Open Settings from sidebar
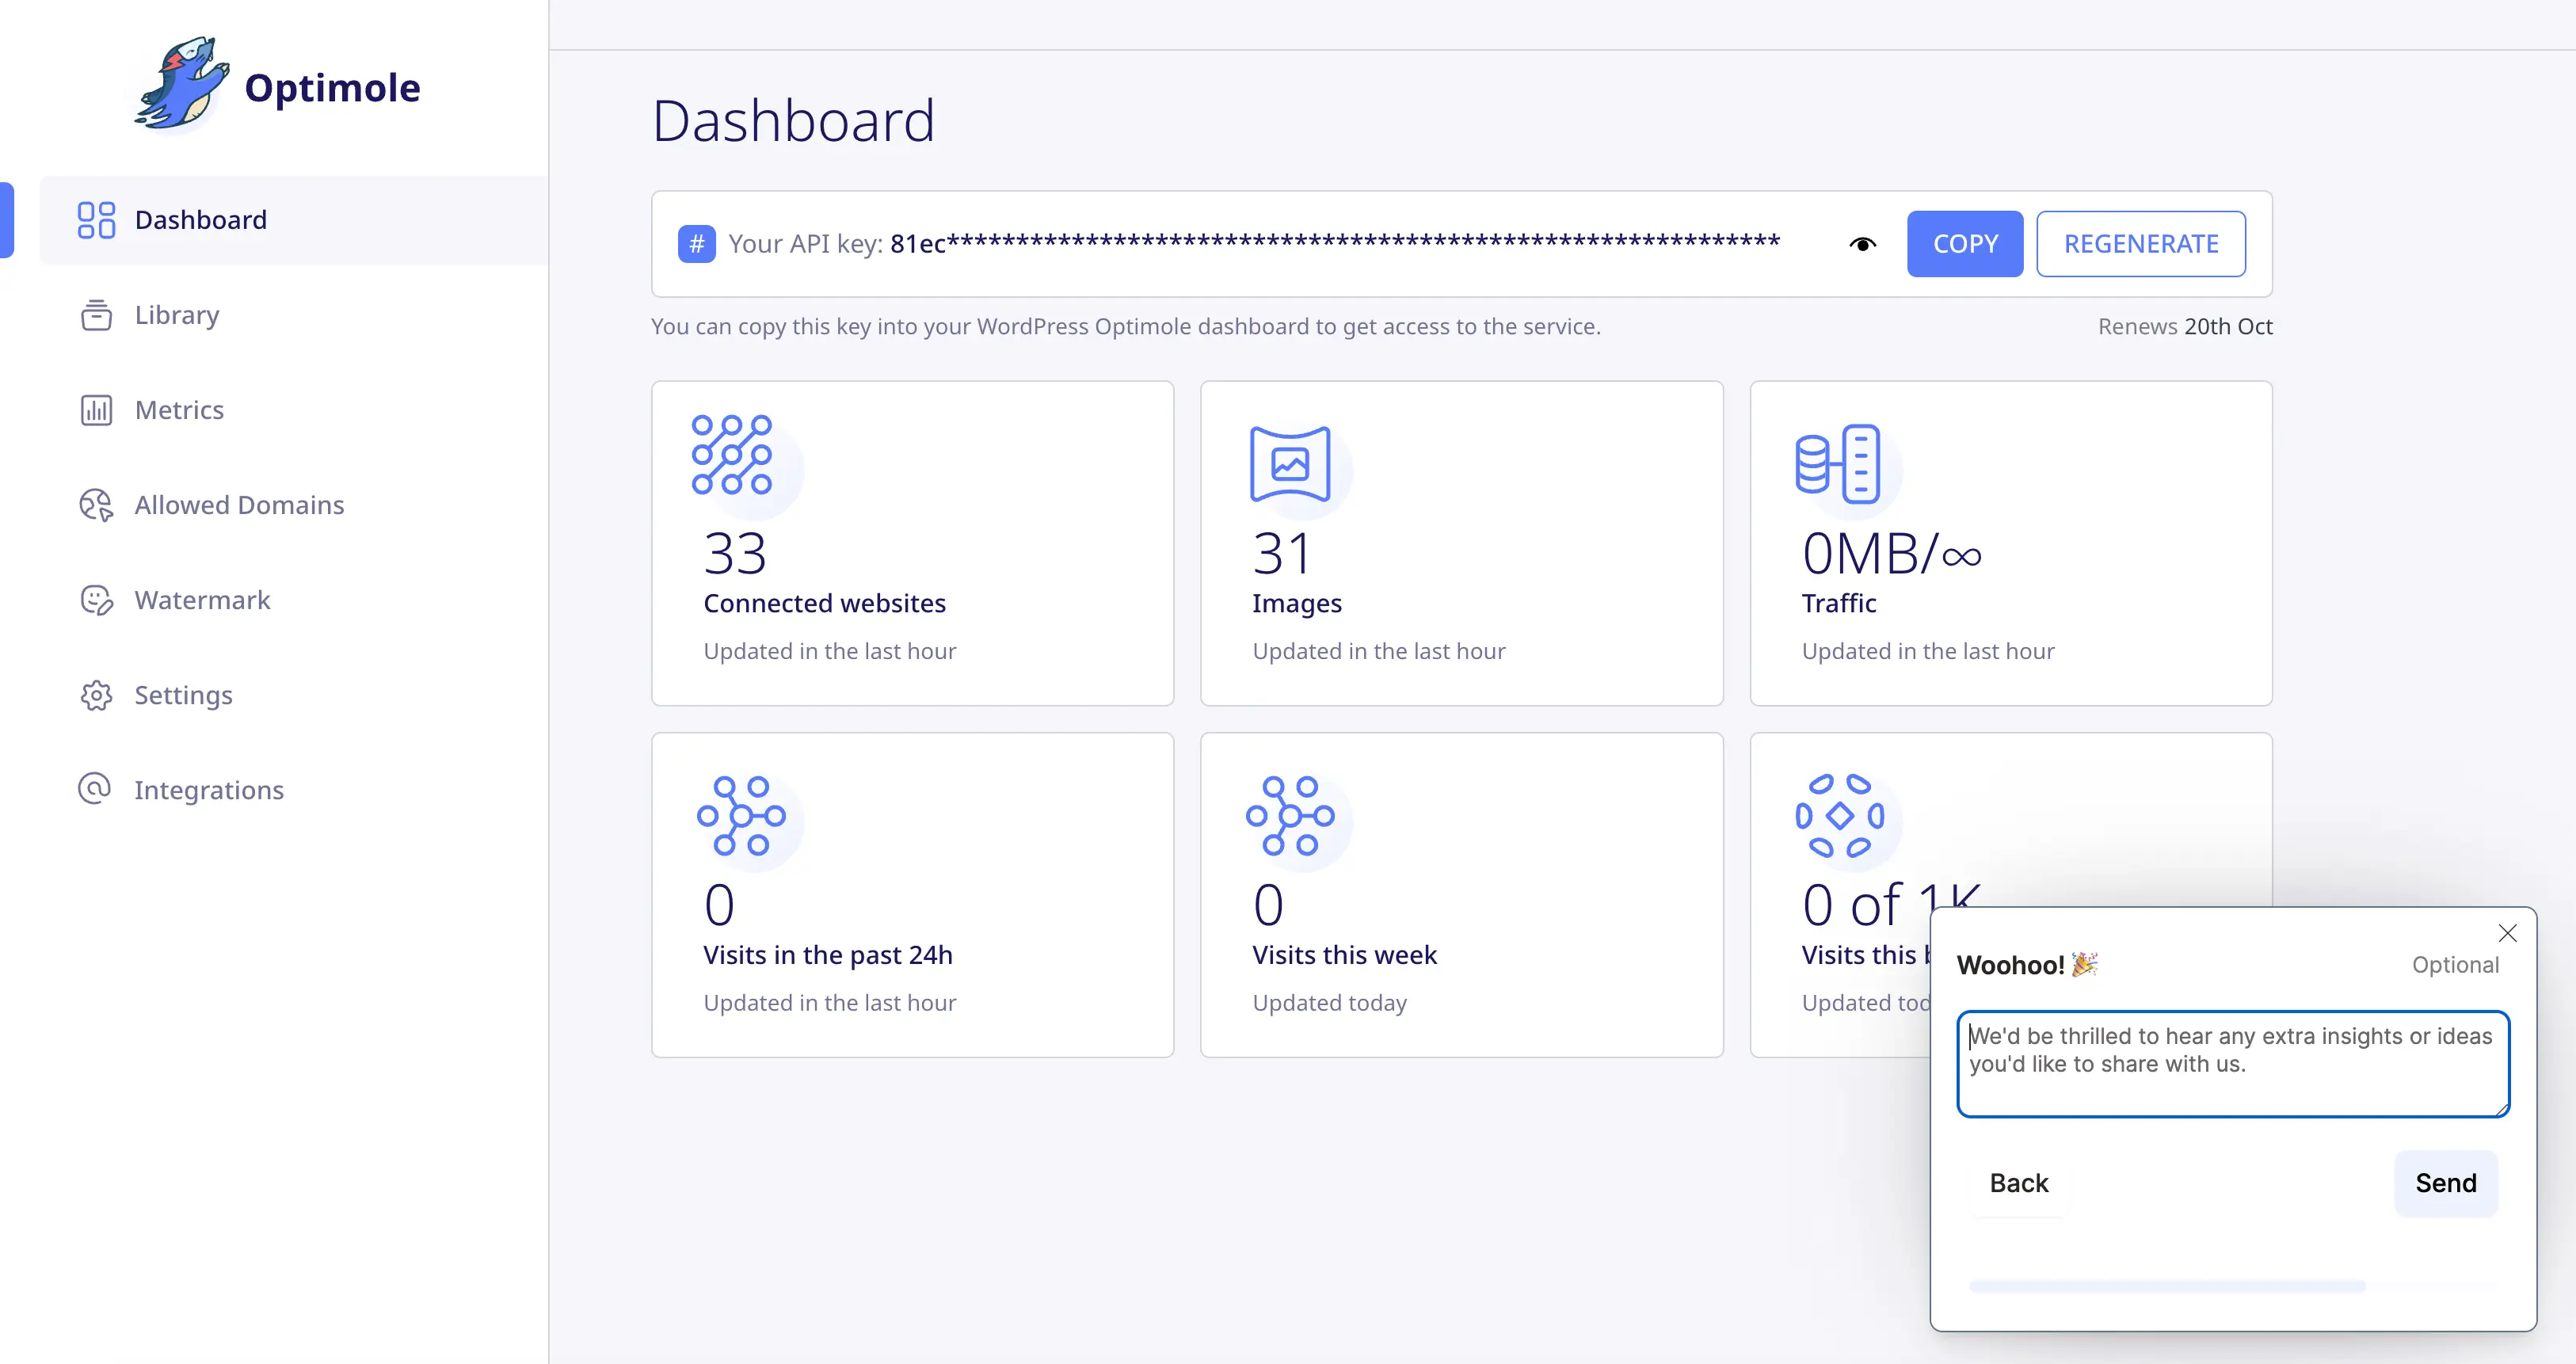The height and width of the screenshot is (1364, 2576). tap(183, 695)
